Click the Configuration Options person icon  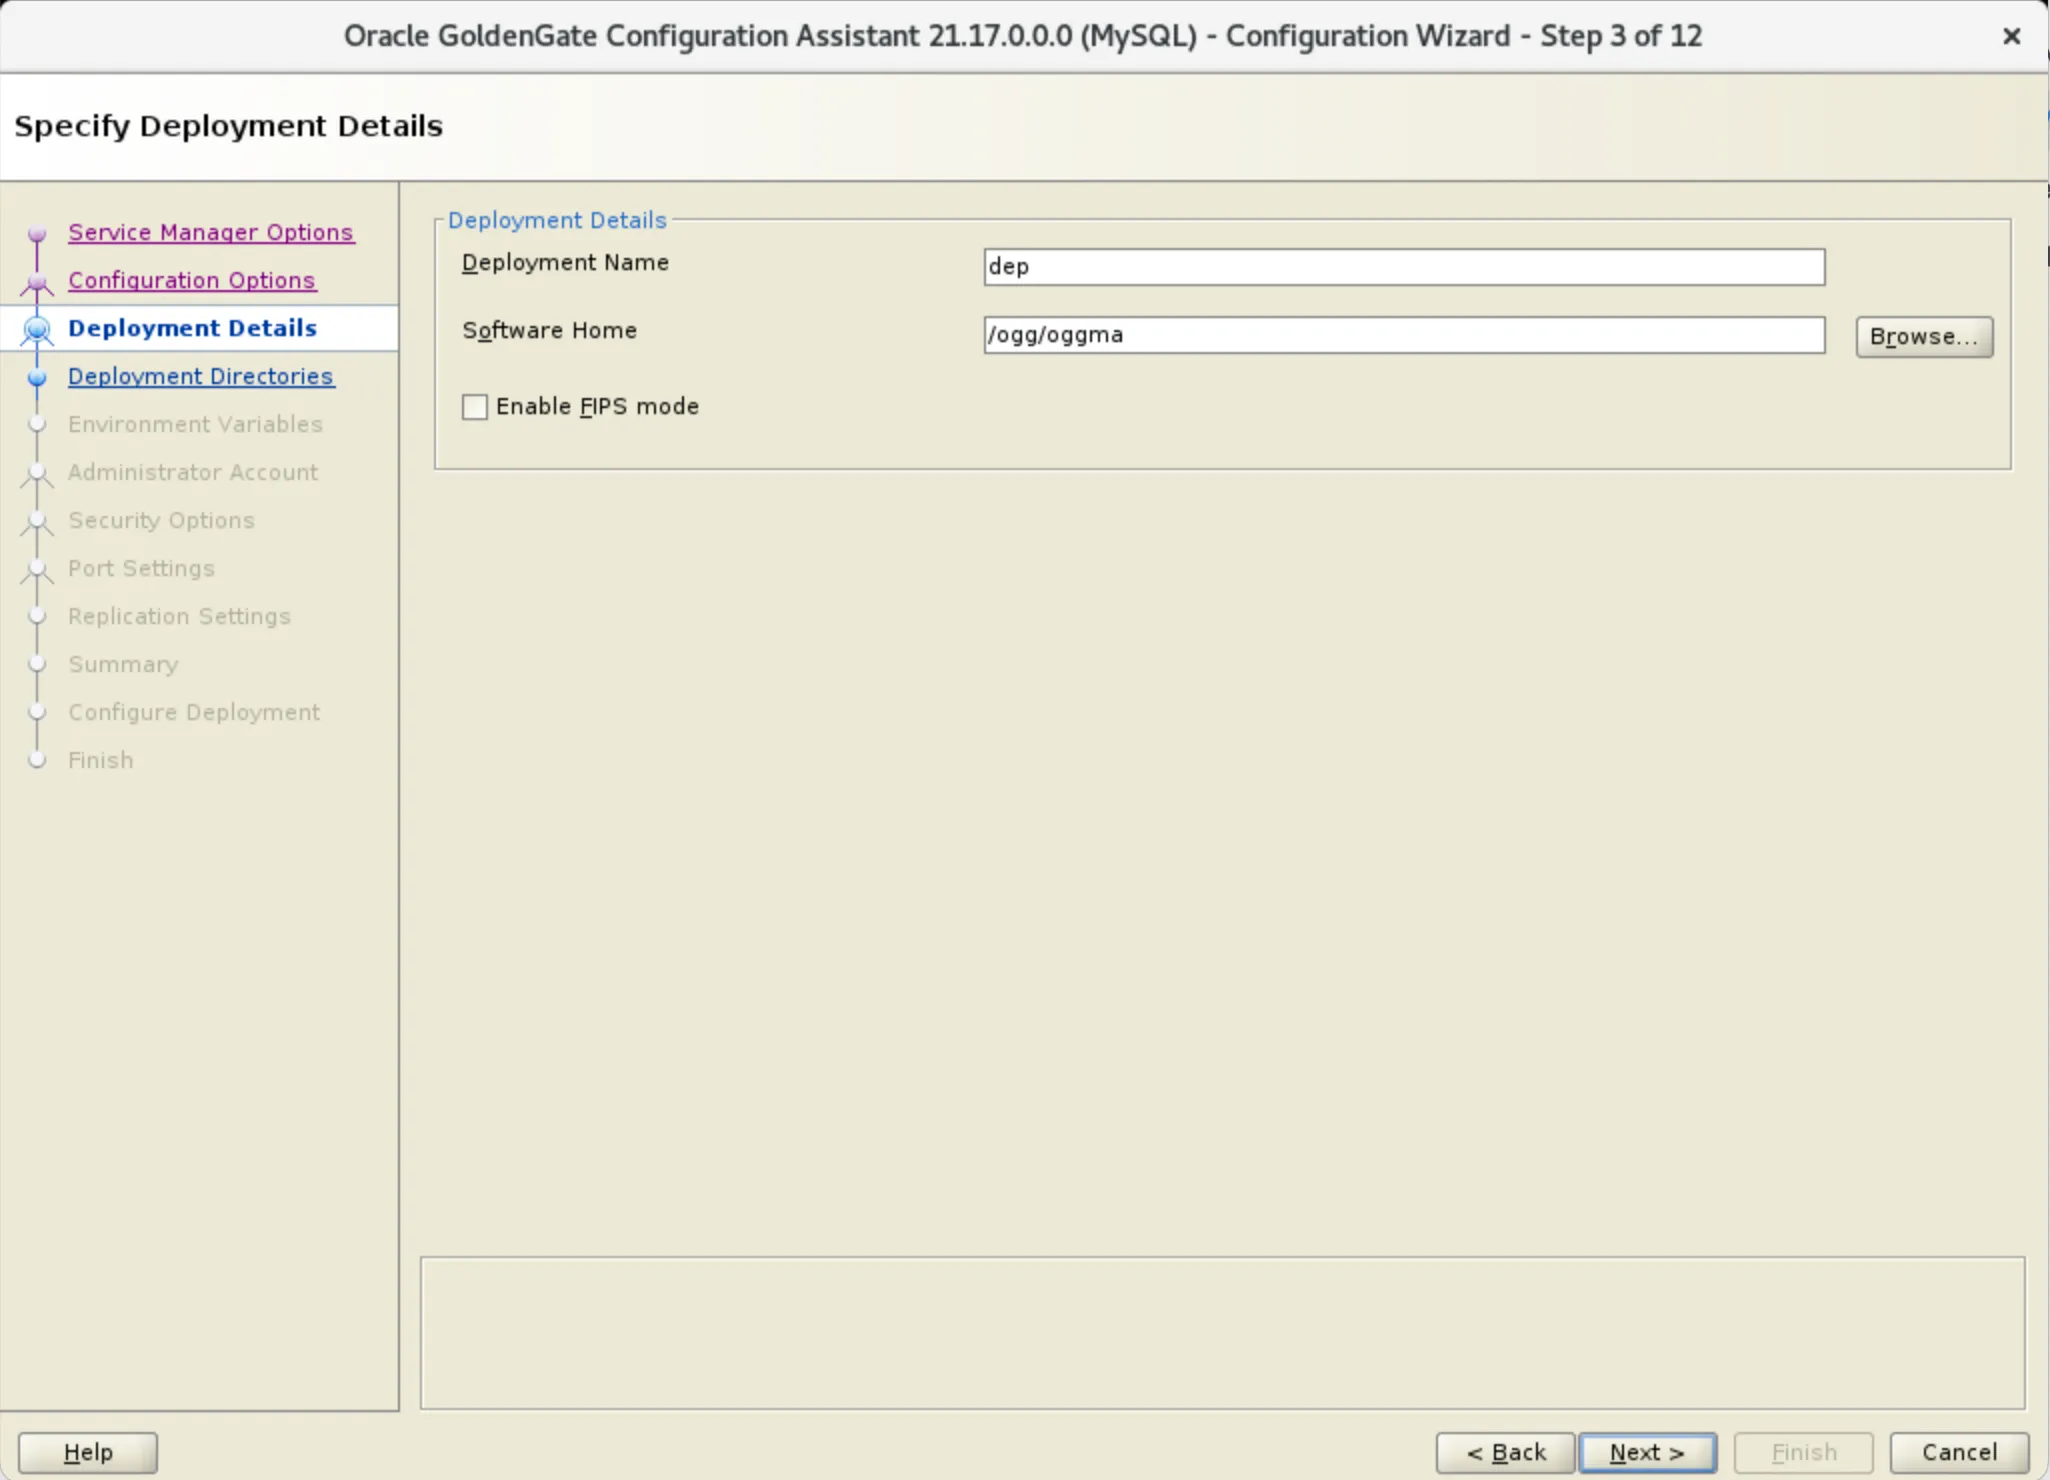[37, 281]
